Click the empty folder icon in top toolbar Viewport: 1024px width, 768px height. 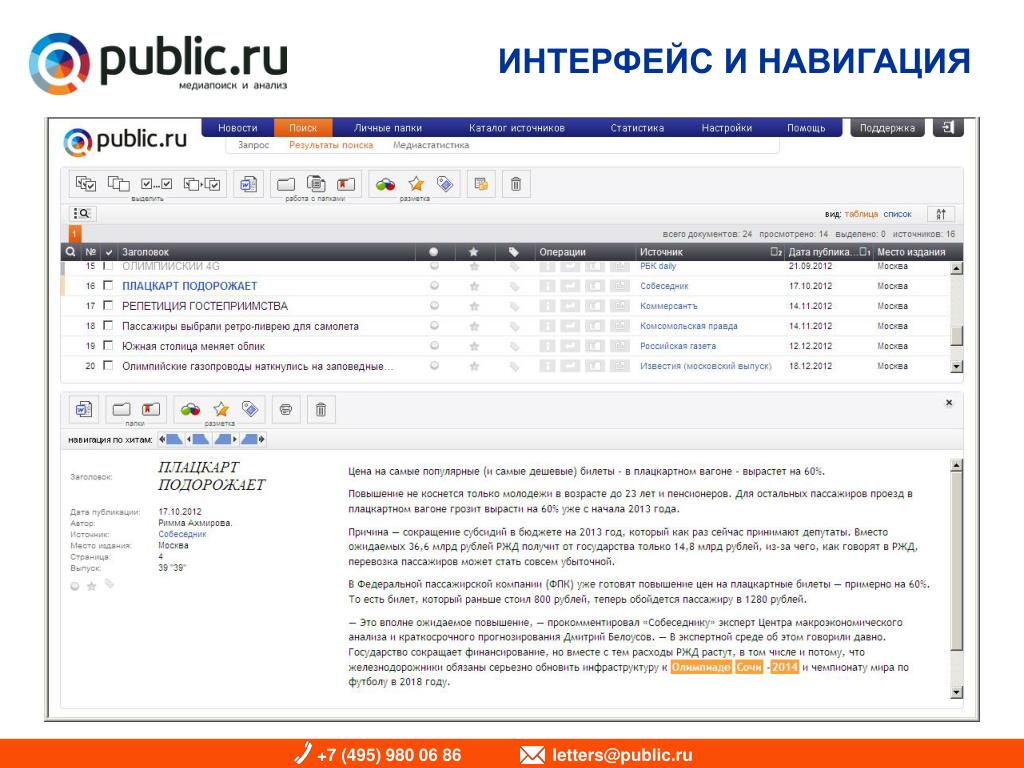[x=286, y=184]
